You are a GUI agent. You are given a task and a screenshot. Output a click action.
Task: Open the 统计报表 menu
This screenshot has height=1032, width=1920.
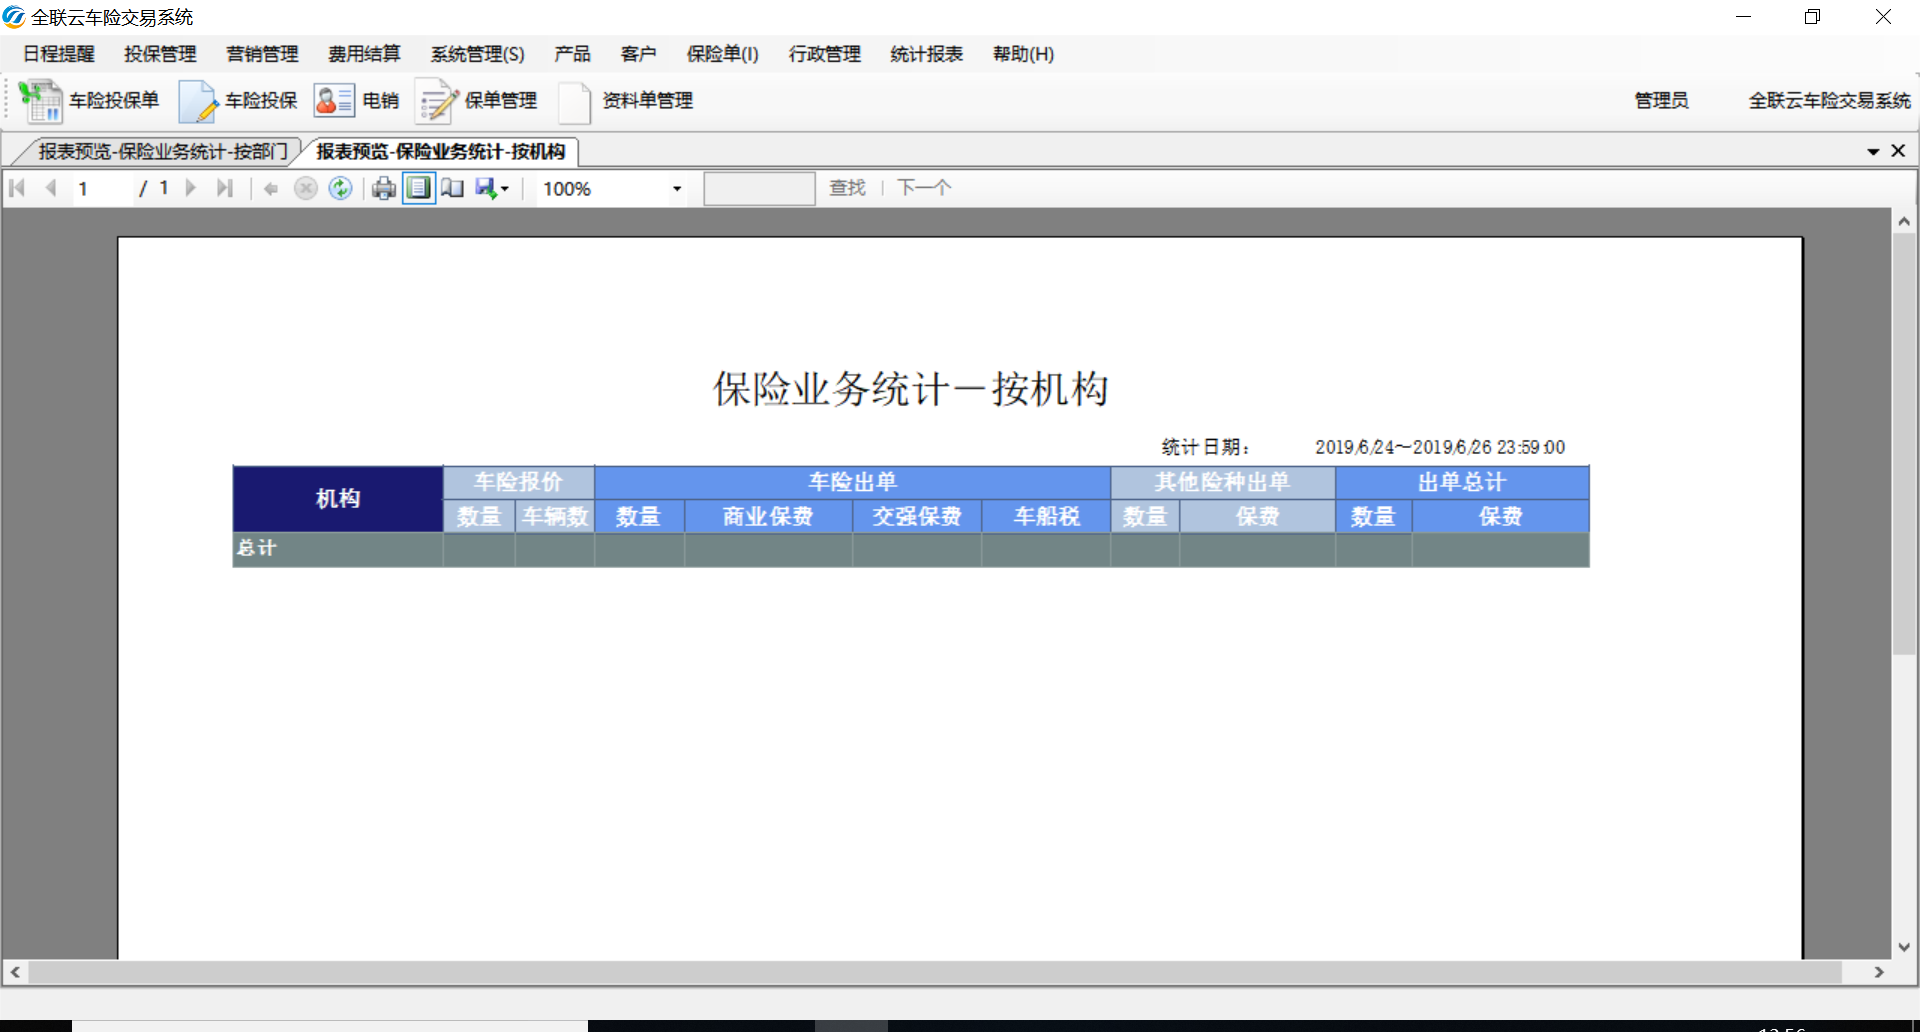pos(926,54)
